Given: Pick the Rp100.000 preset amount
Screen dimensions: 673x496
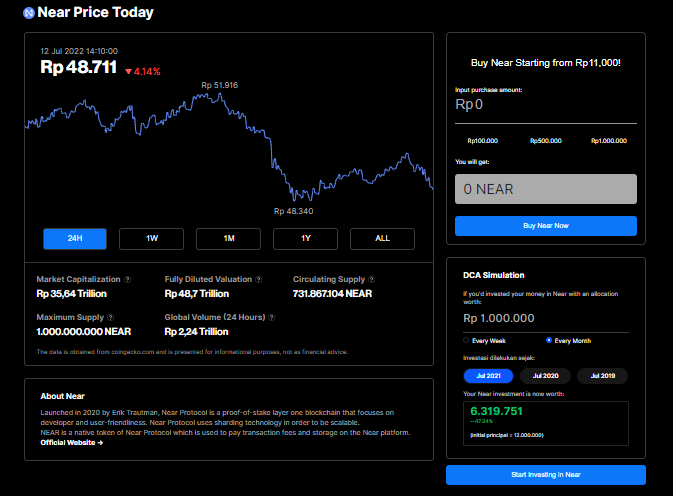Looking at the screenshot, I should pyautogui.click(x=483, y=141).
